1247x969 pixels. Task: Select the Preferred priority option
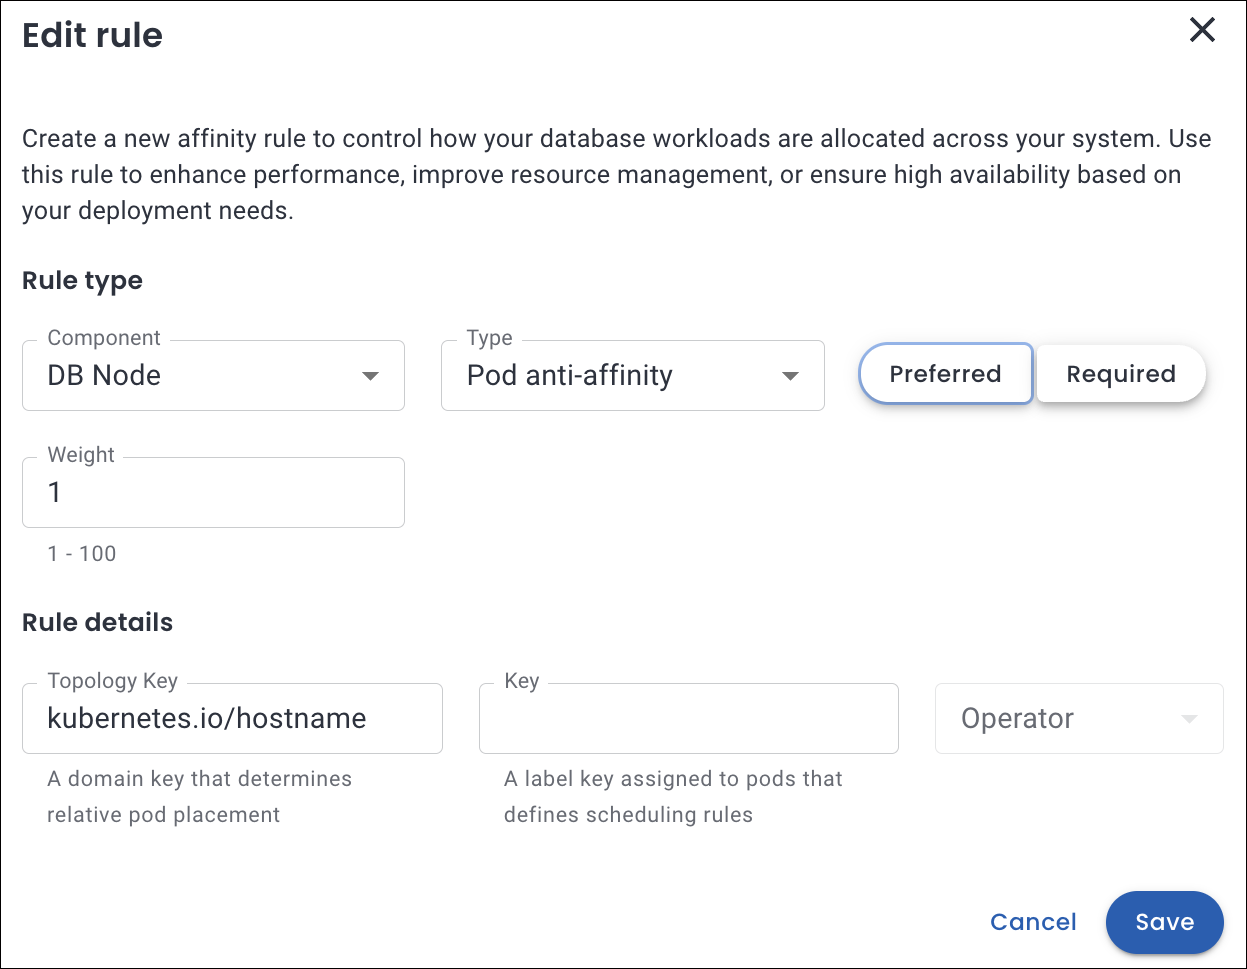[x=945, y=374]
